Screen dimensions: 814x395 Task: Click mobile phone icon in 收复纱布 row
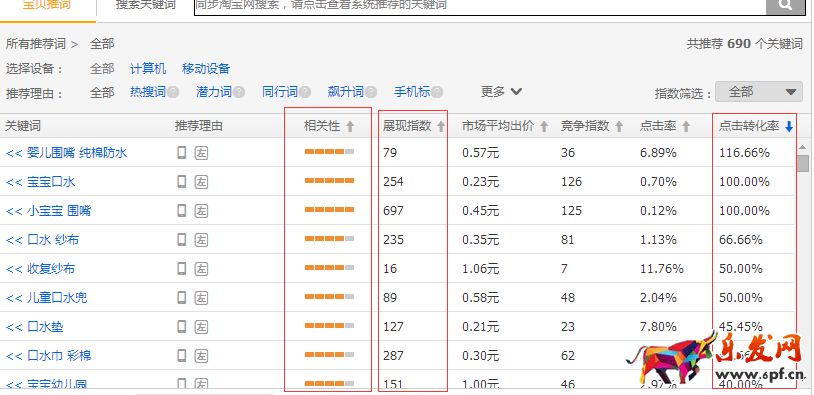pyautogui.click(x=182, y=269)
